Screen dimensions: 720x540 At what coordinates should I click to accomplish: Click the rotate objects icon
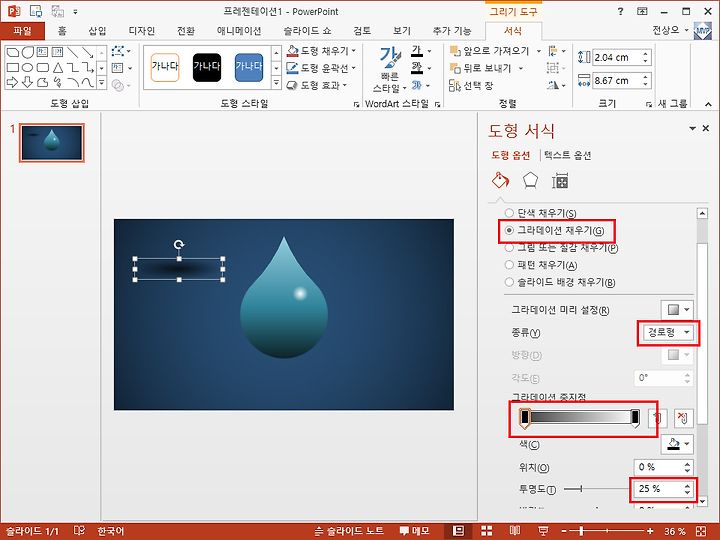[553, 85]
